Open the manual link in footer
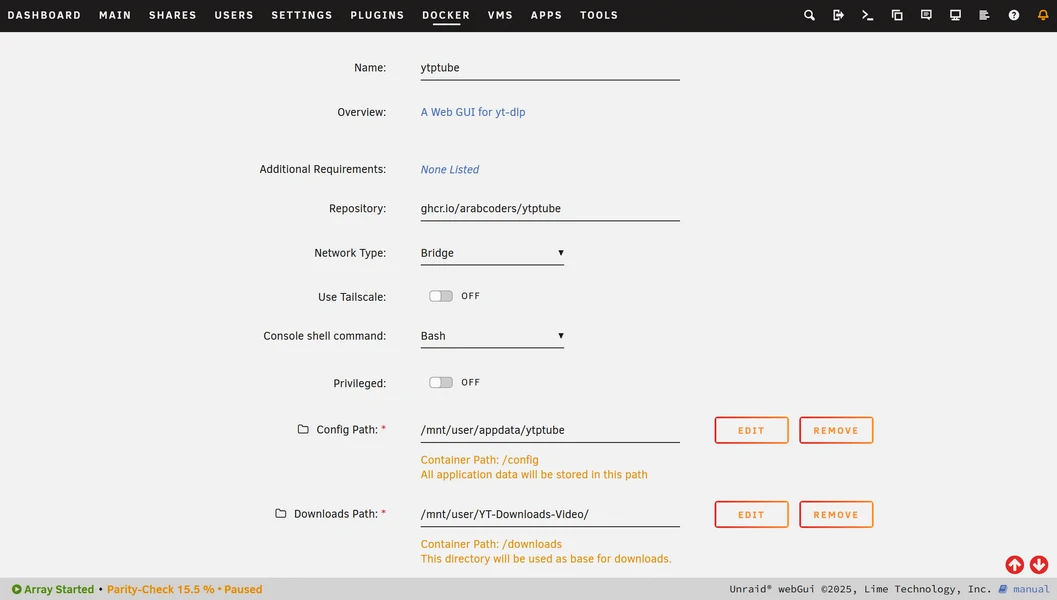 tap(1030, 589)
